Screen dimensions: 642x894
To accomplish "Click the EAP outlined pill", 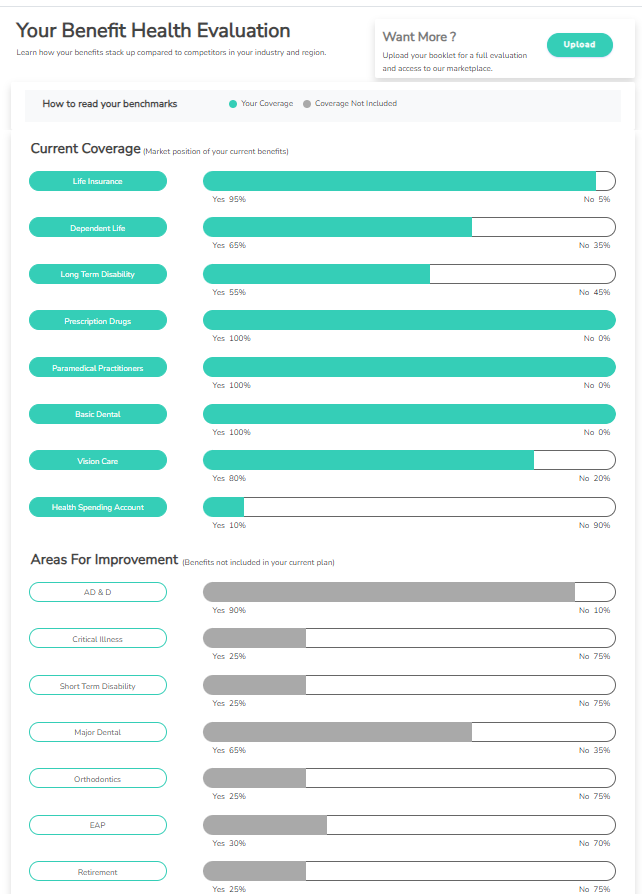I will [x=97, y=825].
